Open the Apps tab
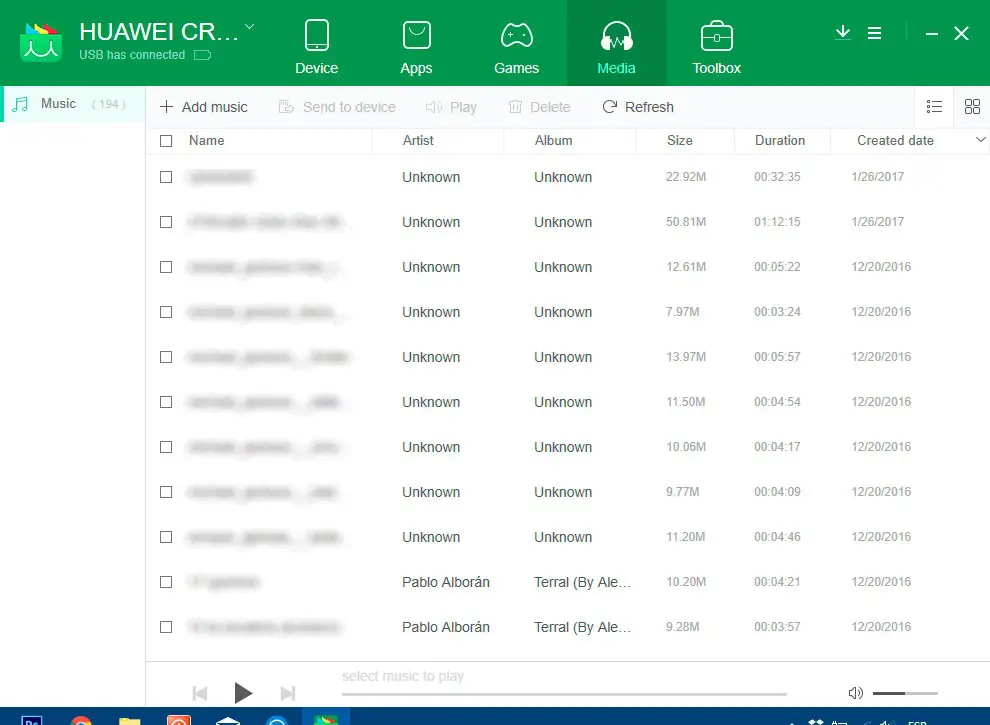The image size is (990, 725). click(x=416, y=47)
